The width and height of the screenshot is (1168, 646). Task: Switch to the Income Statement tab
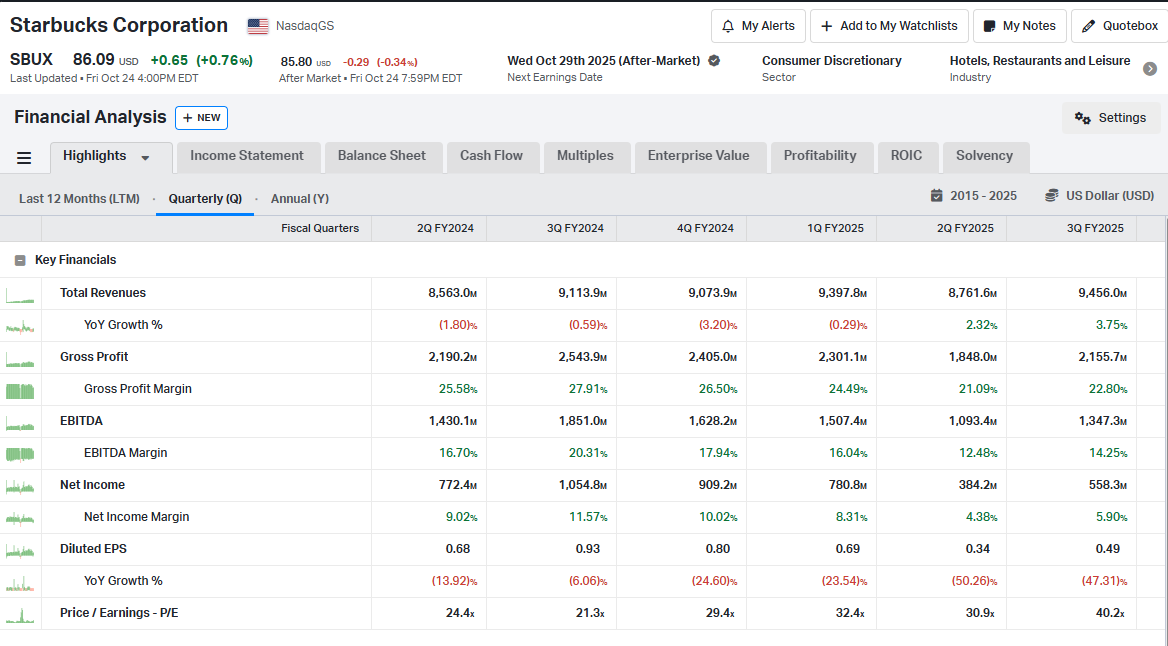247,156
